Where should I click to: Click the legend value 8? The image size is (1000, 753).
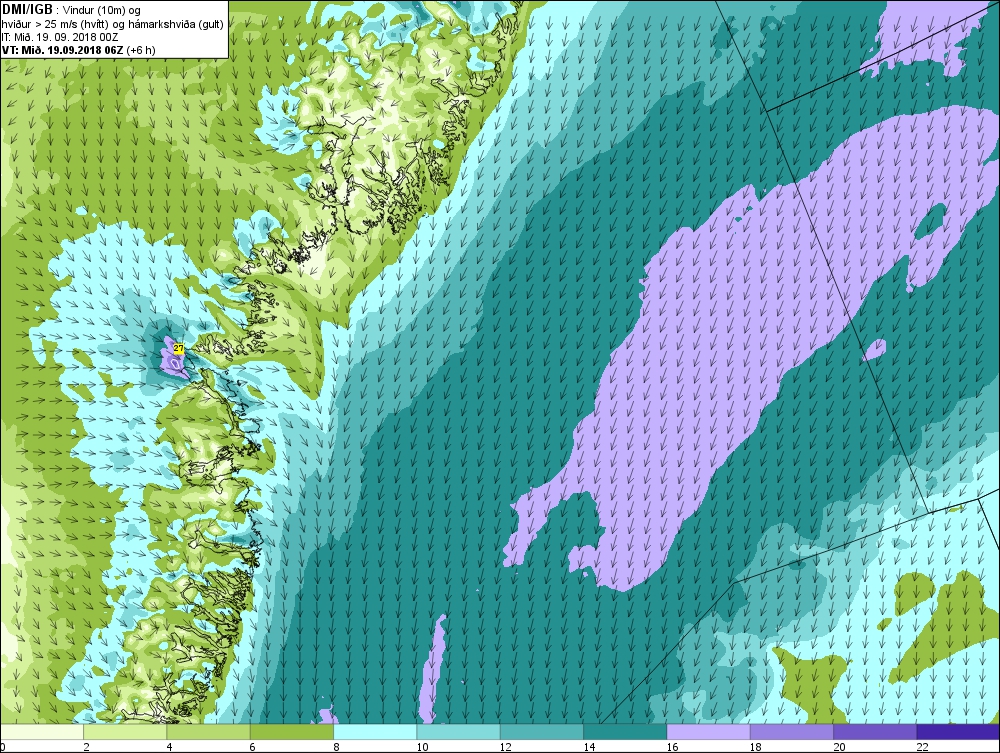[336, 747]
